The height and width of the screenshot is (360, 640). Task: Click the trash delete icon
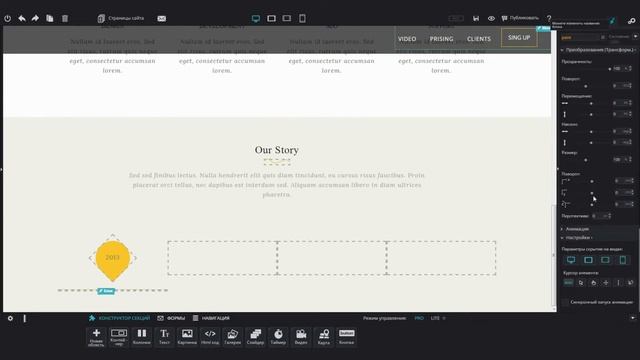(65, 18)
